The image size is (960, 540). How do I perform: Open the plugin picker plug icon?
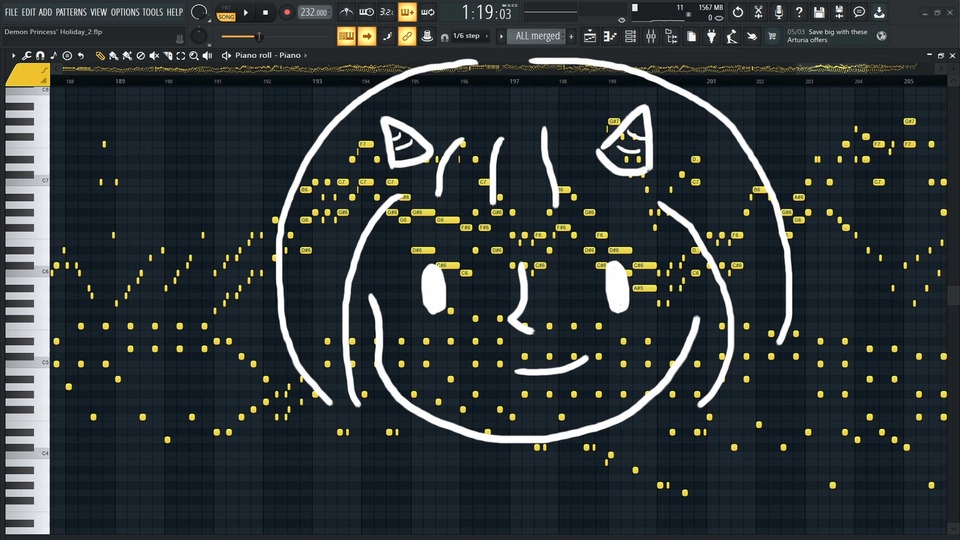pyautogui.click(x=711, y=37)
